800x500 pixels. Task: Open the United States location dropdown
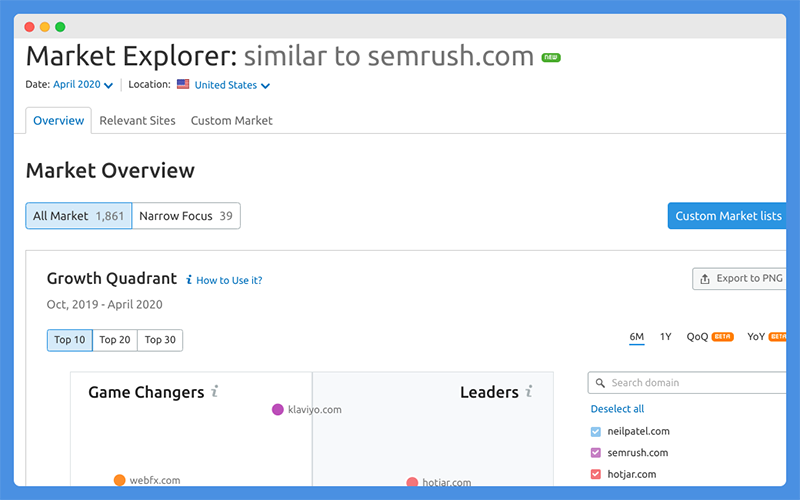pos(232,85)
